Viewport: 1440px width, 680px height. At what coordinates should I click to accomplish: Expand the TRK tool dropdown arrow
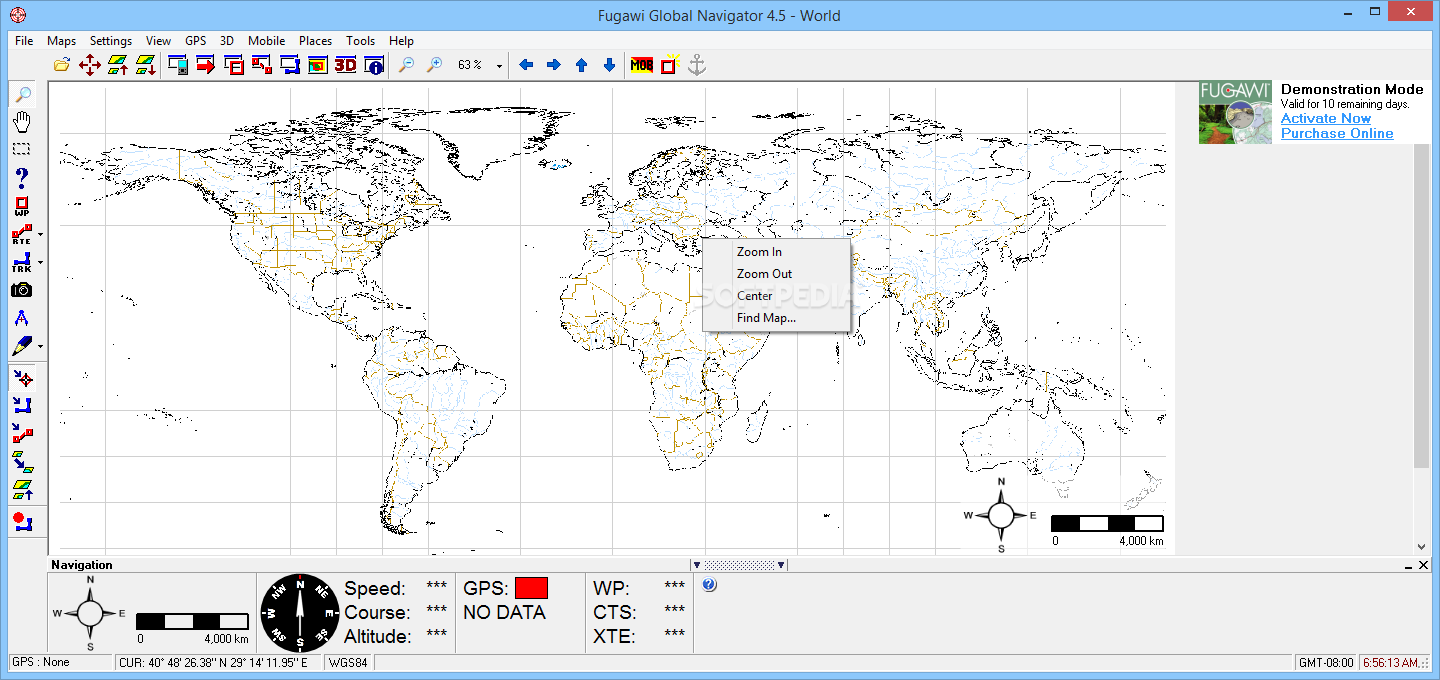[x=41, y=264]
